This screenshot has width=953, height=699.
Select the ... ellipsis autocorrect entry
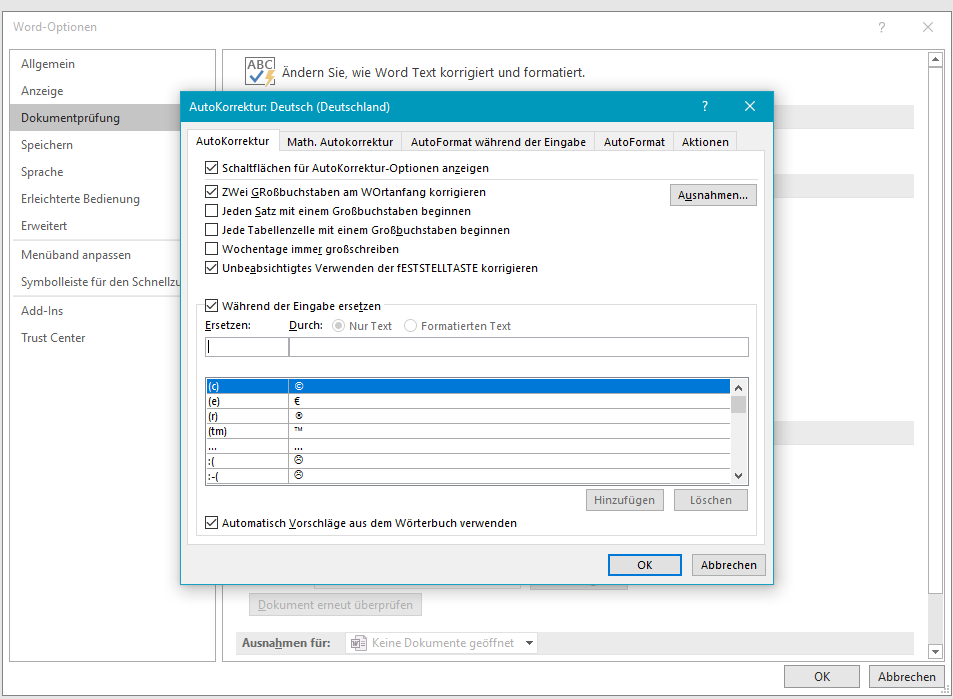click(468, 446)
